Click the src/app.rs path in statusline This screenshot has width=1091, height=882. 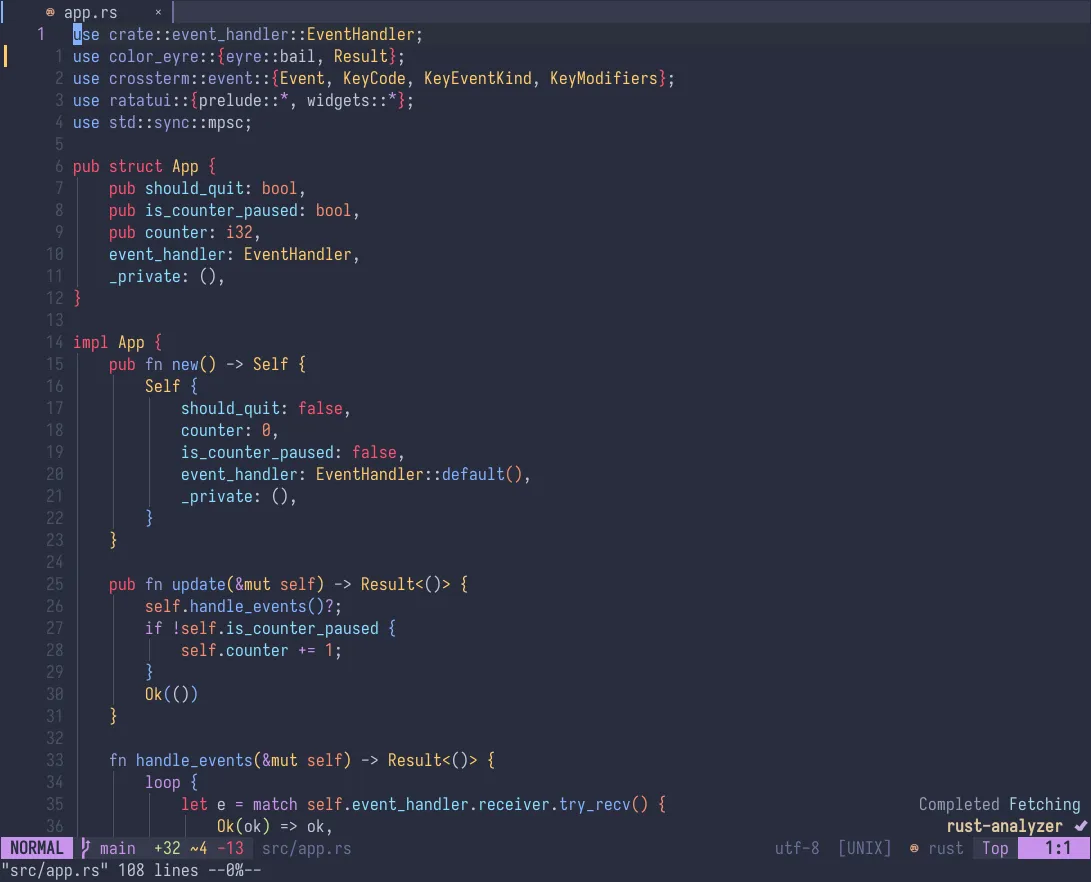[306, 848]
